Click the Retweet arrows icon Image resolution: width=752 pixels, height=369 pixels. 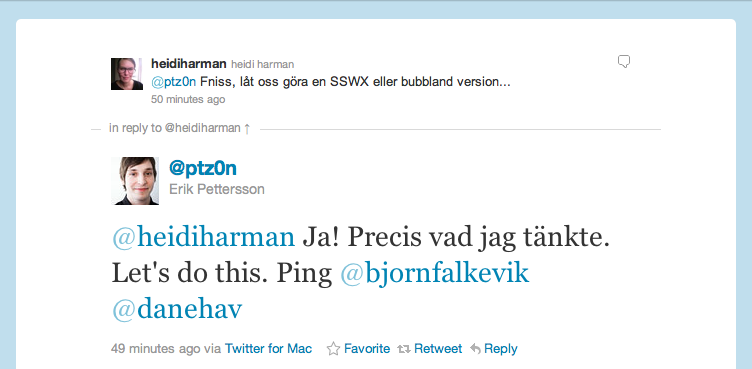(x=404, y=349)
